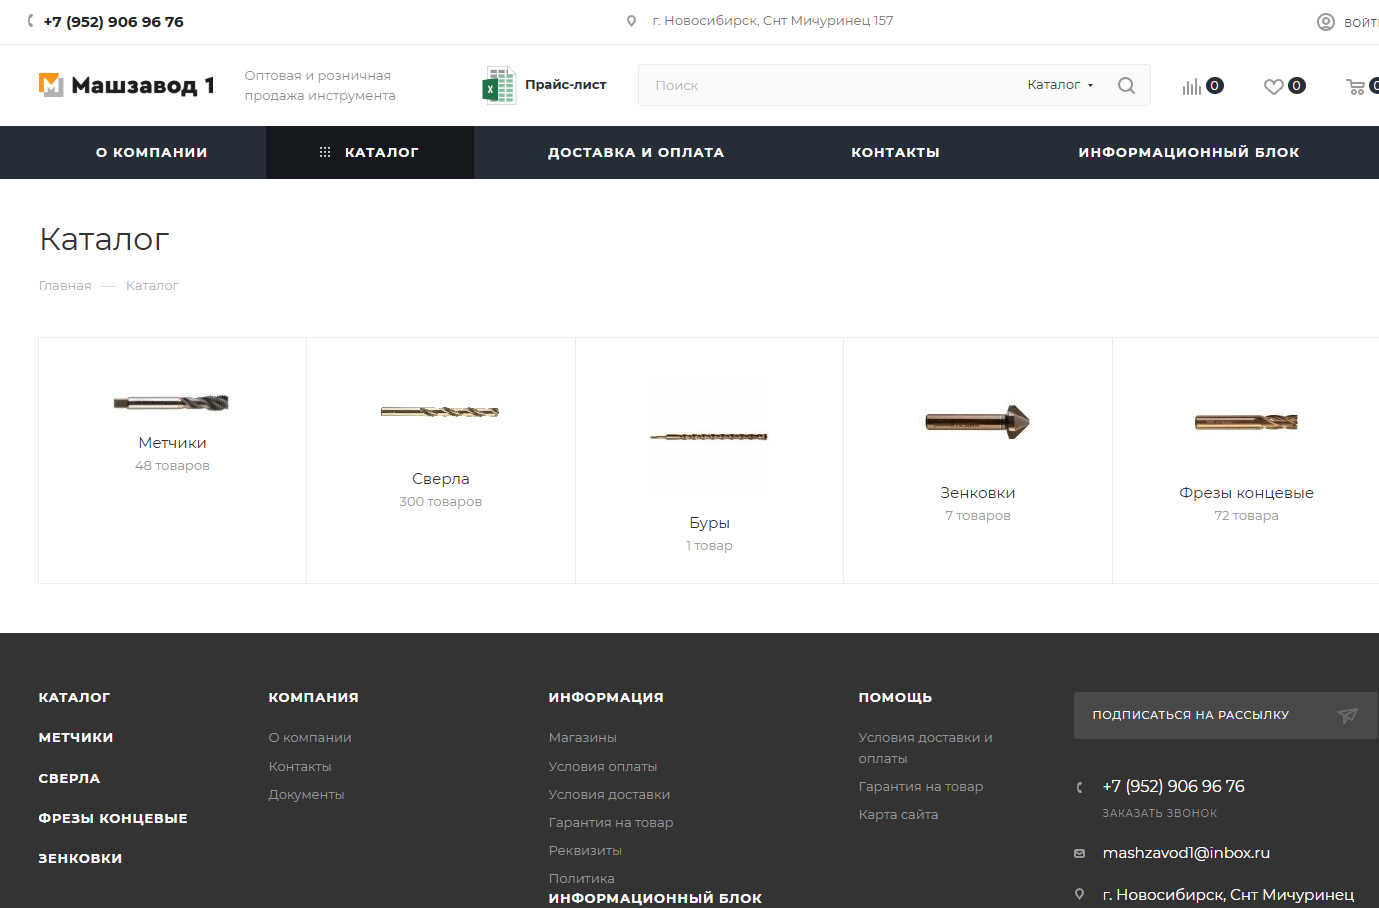Expand the Каталог search scope dropdown

1060,85
